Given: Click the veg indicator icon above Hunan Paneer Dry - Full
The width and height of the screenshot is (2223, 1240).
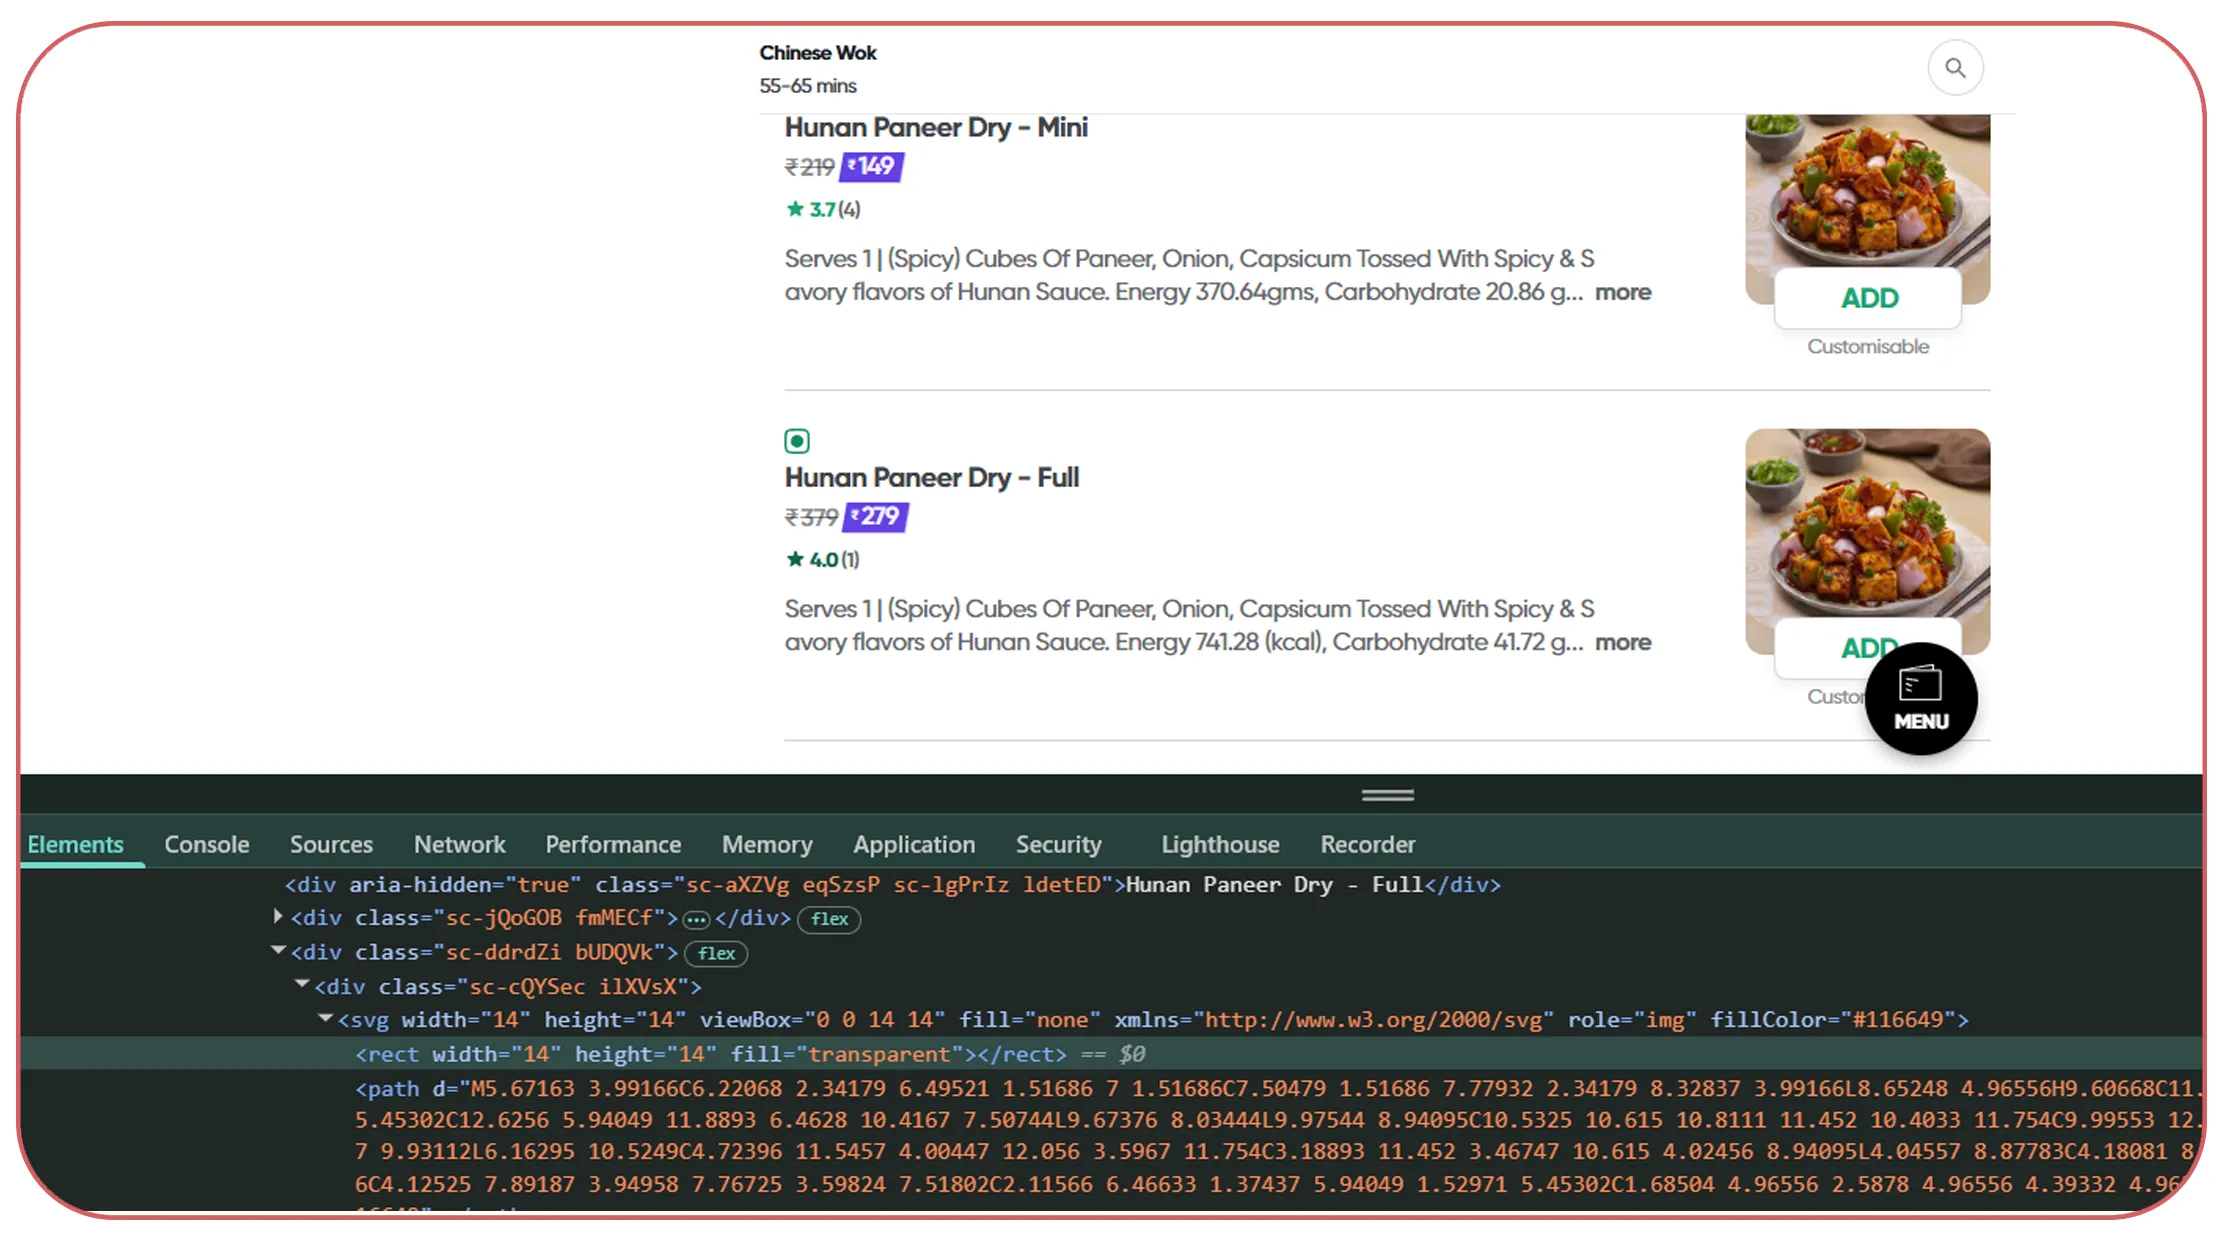Looking at the screenshot, I should [797, 441].
